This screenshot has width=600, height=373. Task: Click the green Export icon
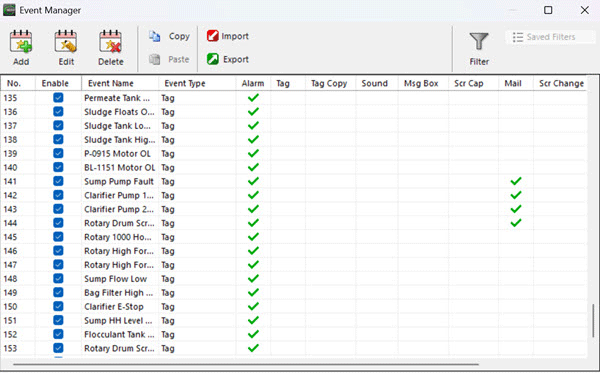pyautogui.click(x=213, y=59)
